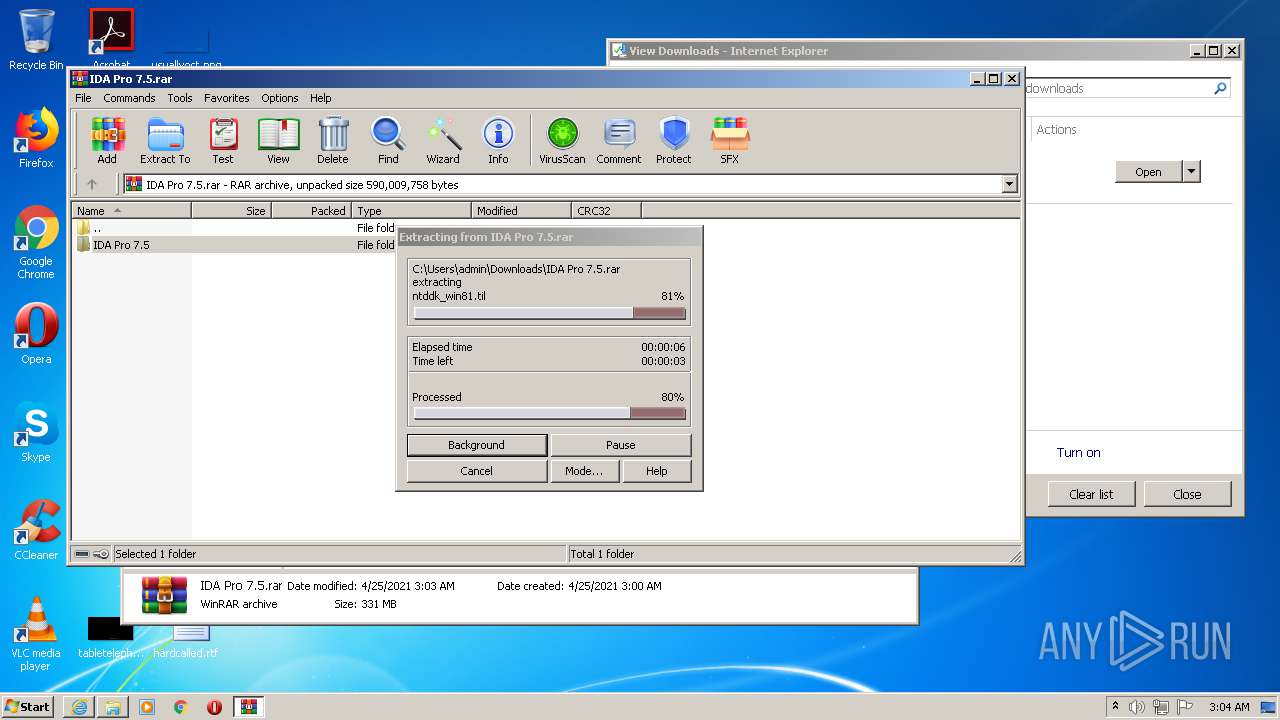
Task: Open the Commands menu
Action: (129, 98)
